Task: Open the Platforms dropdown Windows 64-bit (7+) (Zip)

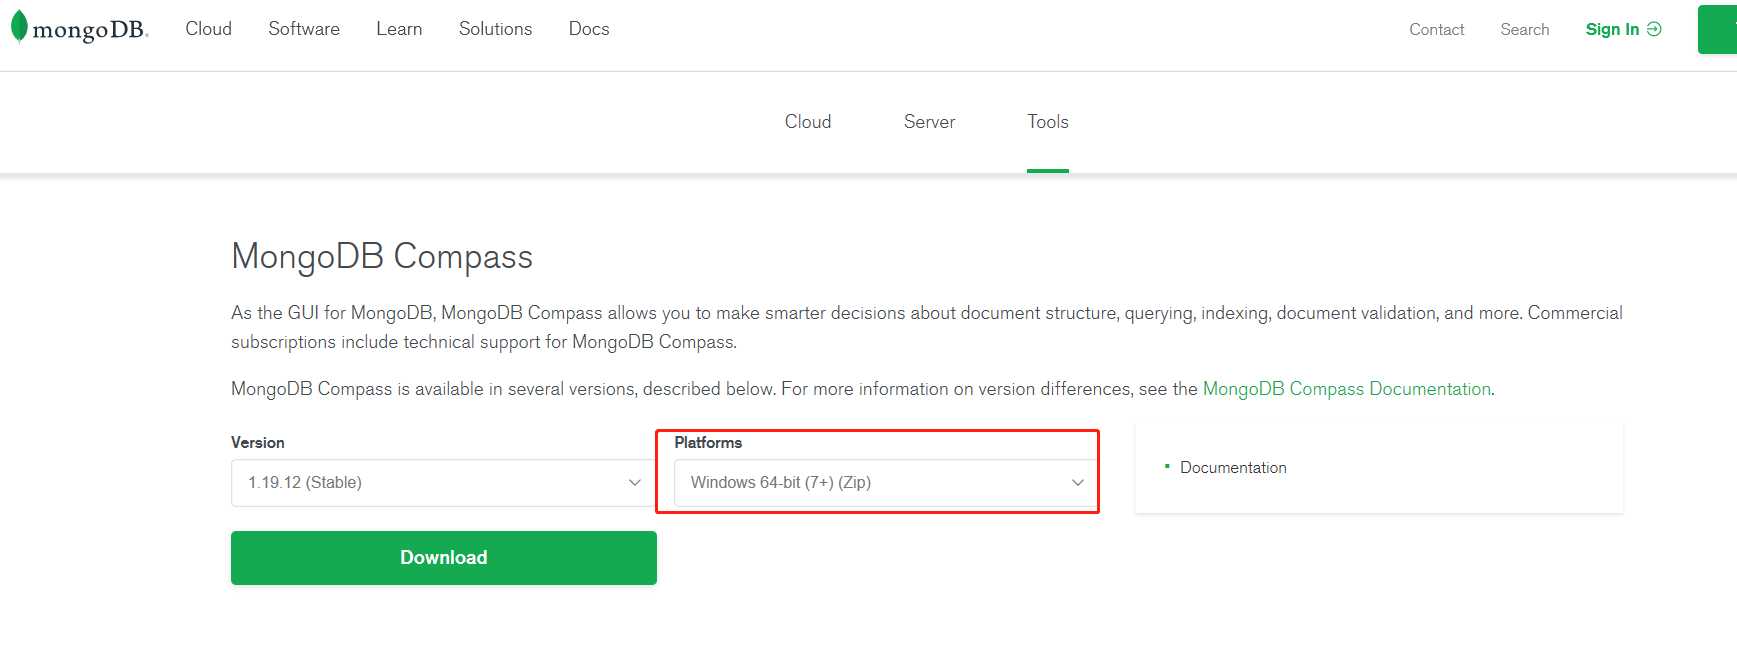Action: pos(886,483)
